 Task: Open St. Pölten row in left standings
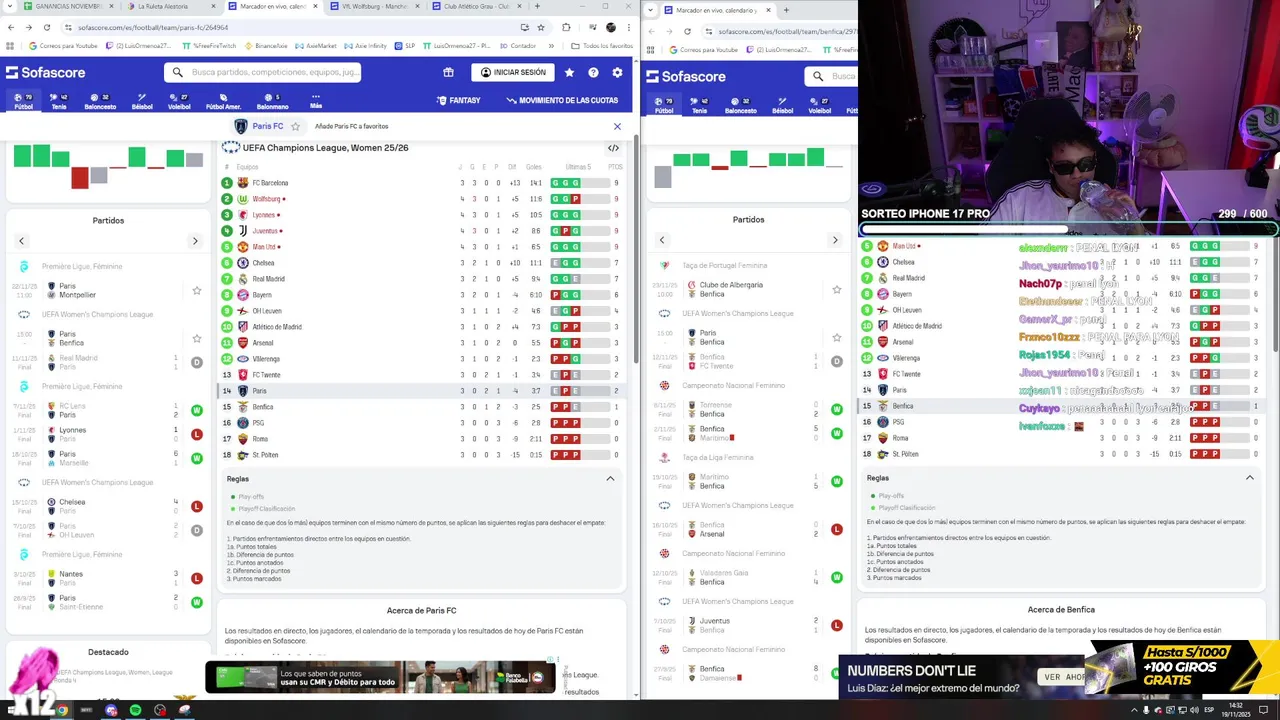coord(422,455)
